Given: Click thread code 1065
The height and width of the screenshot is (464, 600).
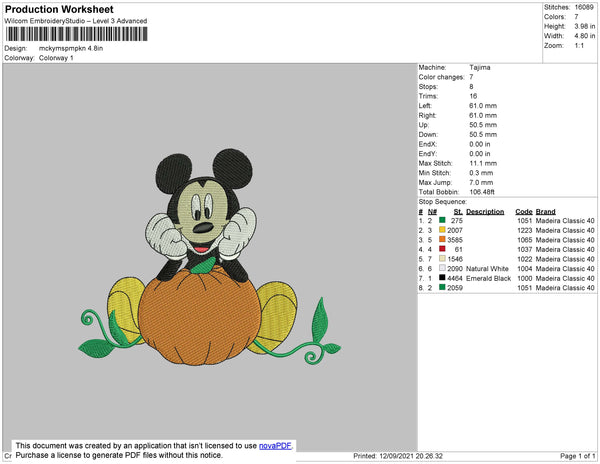Looking at the screenshot, I should pyautogui.click(x=524, y=240).
